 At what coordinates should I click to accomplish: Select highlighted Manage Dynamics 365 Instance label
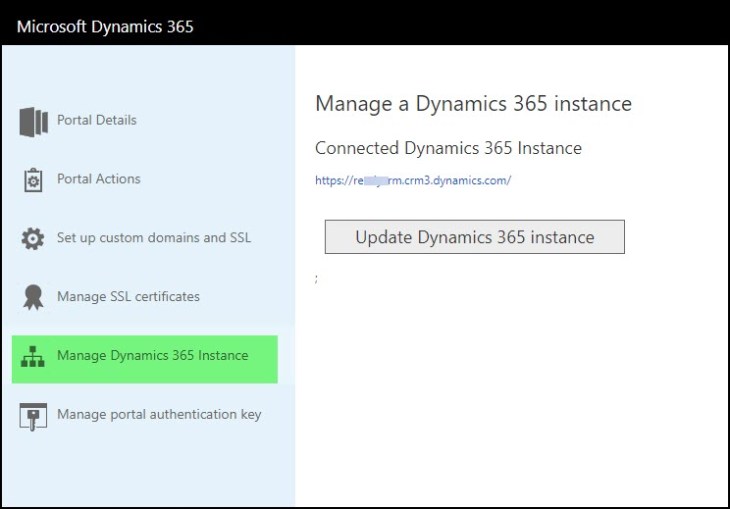[152, 355]
